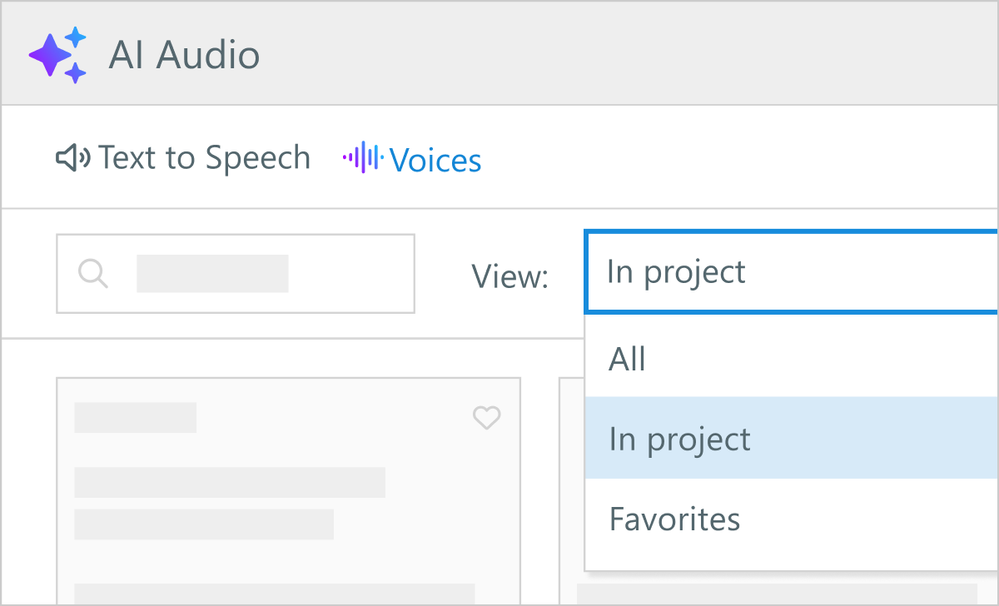Select the Voices tab label
999x606 pixels.
click(x=435, y=160)
